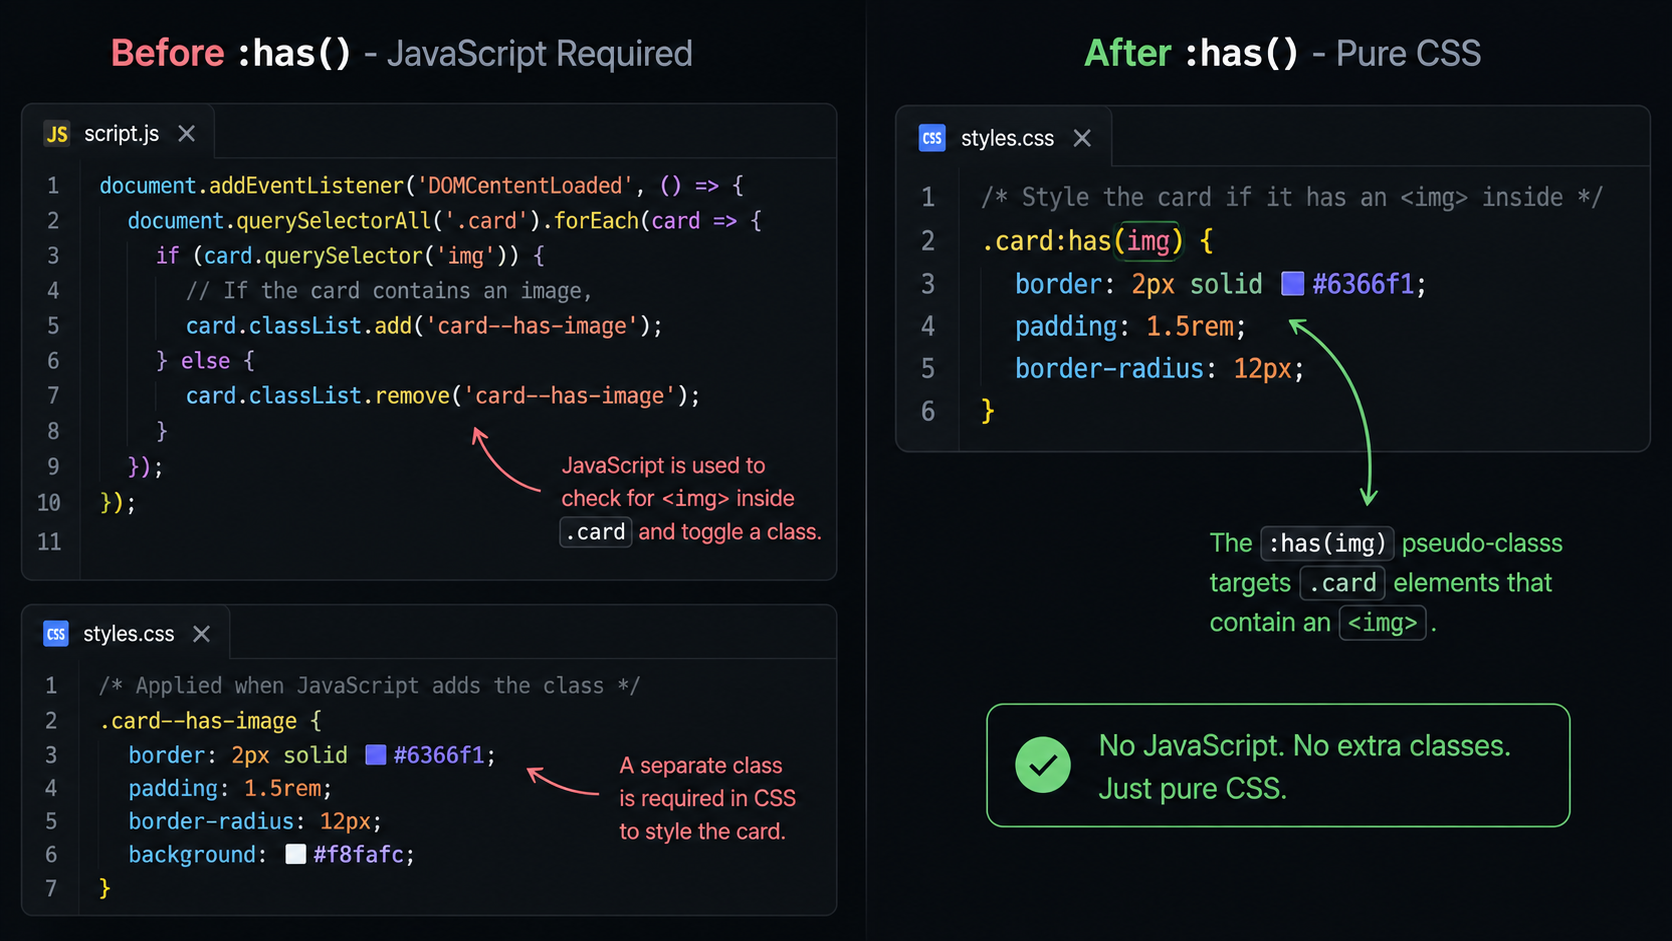Click the closing brace on right styles.css line 6

click(x=988, y=411)
